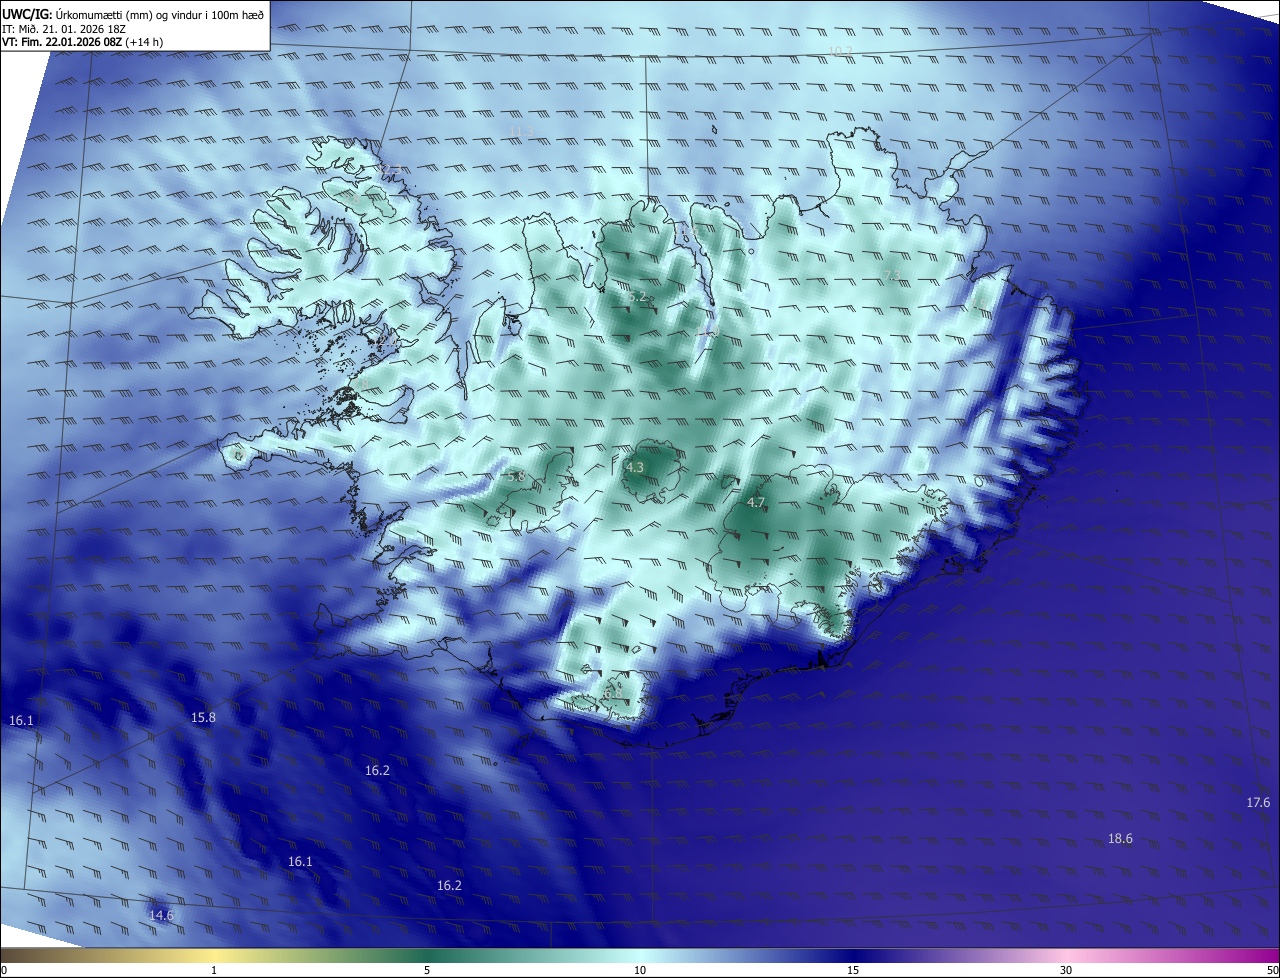Click the colorbar tick label '1'
The width and height of the screenshot is (1280, 978).
[214, 970]
